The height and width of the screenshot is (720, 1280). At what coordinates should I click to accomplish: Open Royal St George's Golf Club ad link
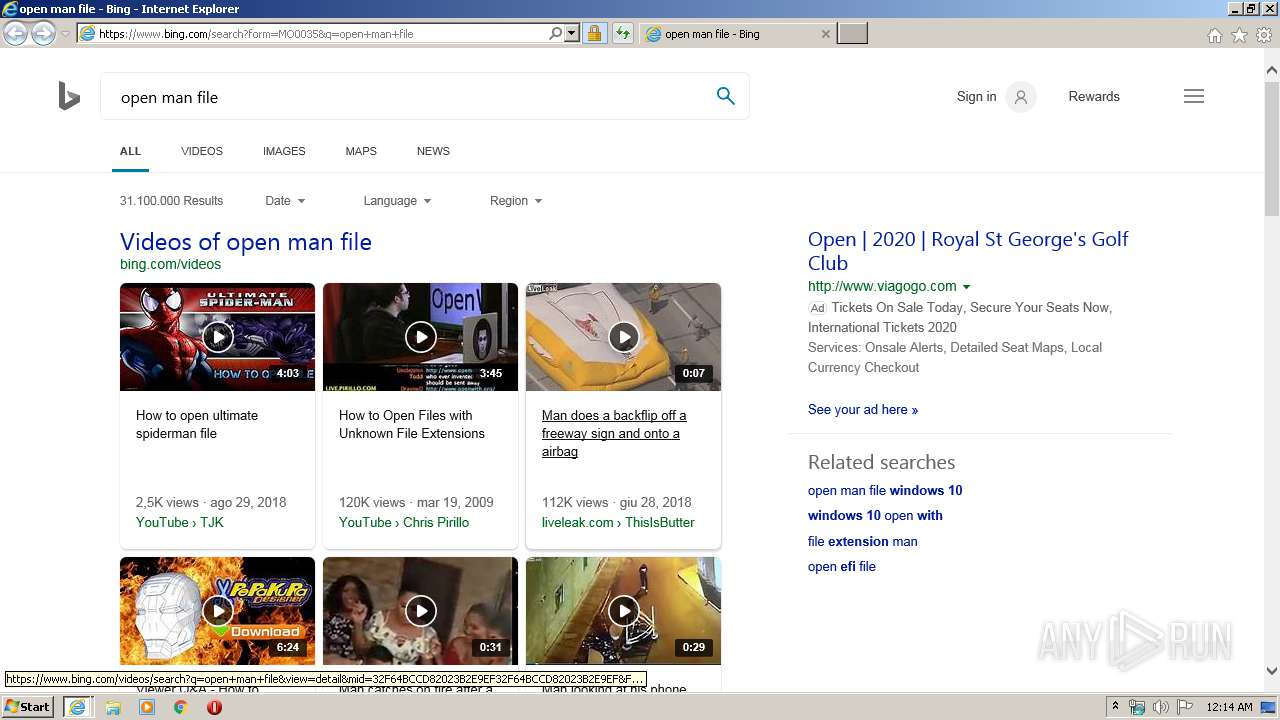(968, 251)
